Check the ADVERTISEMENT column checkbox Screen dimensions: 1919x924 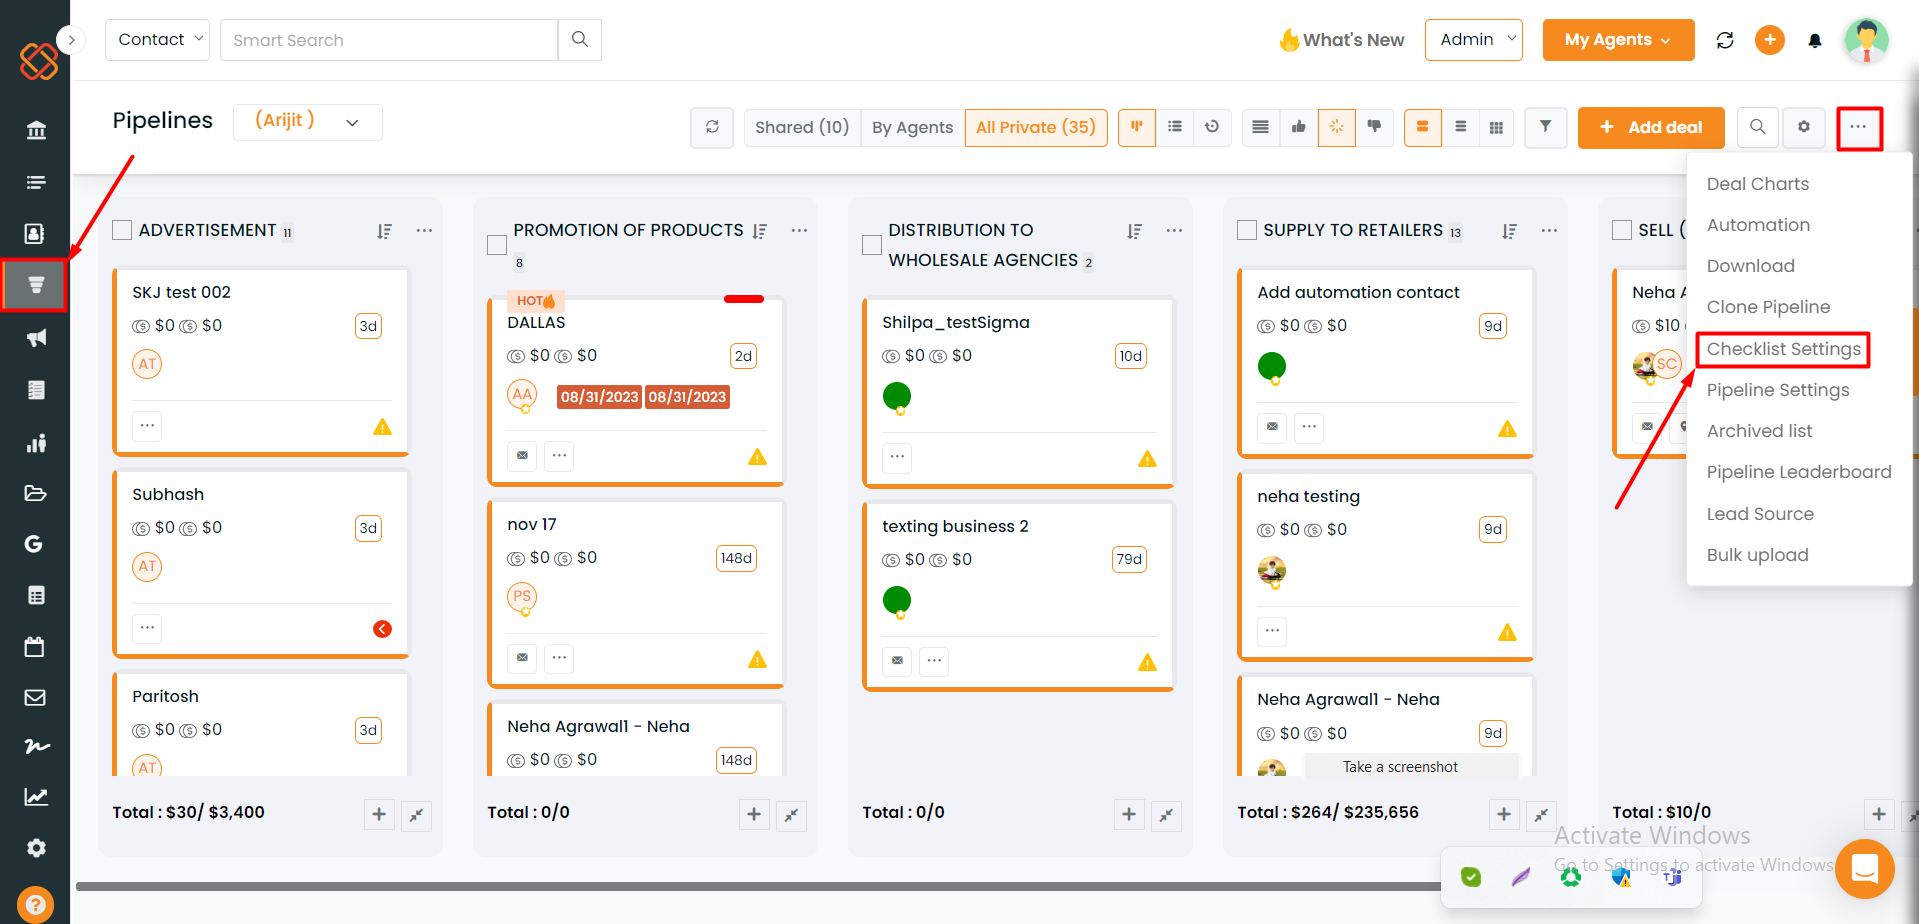[122, 230]
